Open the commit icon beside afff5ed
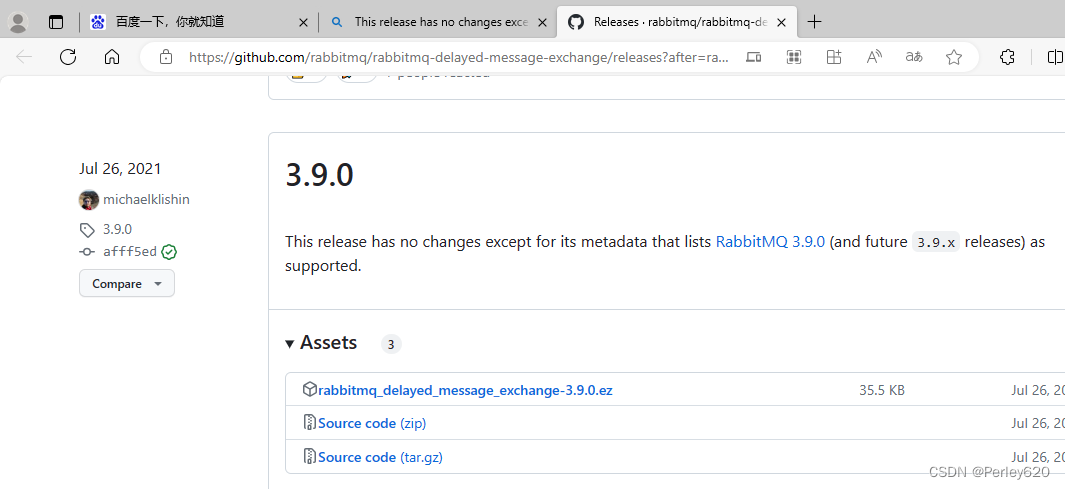This screenshot has width=1065, height=489. click(87, 252)
